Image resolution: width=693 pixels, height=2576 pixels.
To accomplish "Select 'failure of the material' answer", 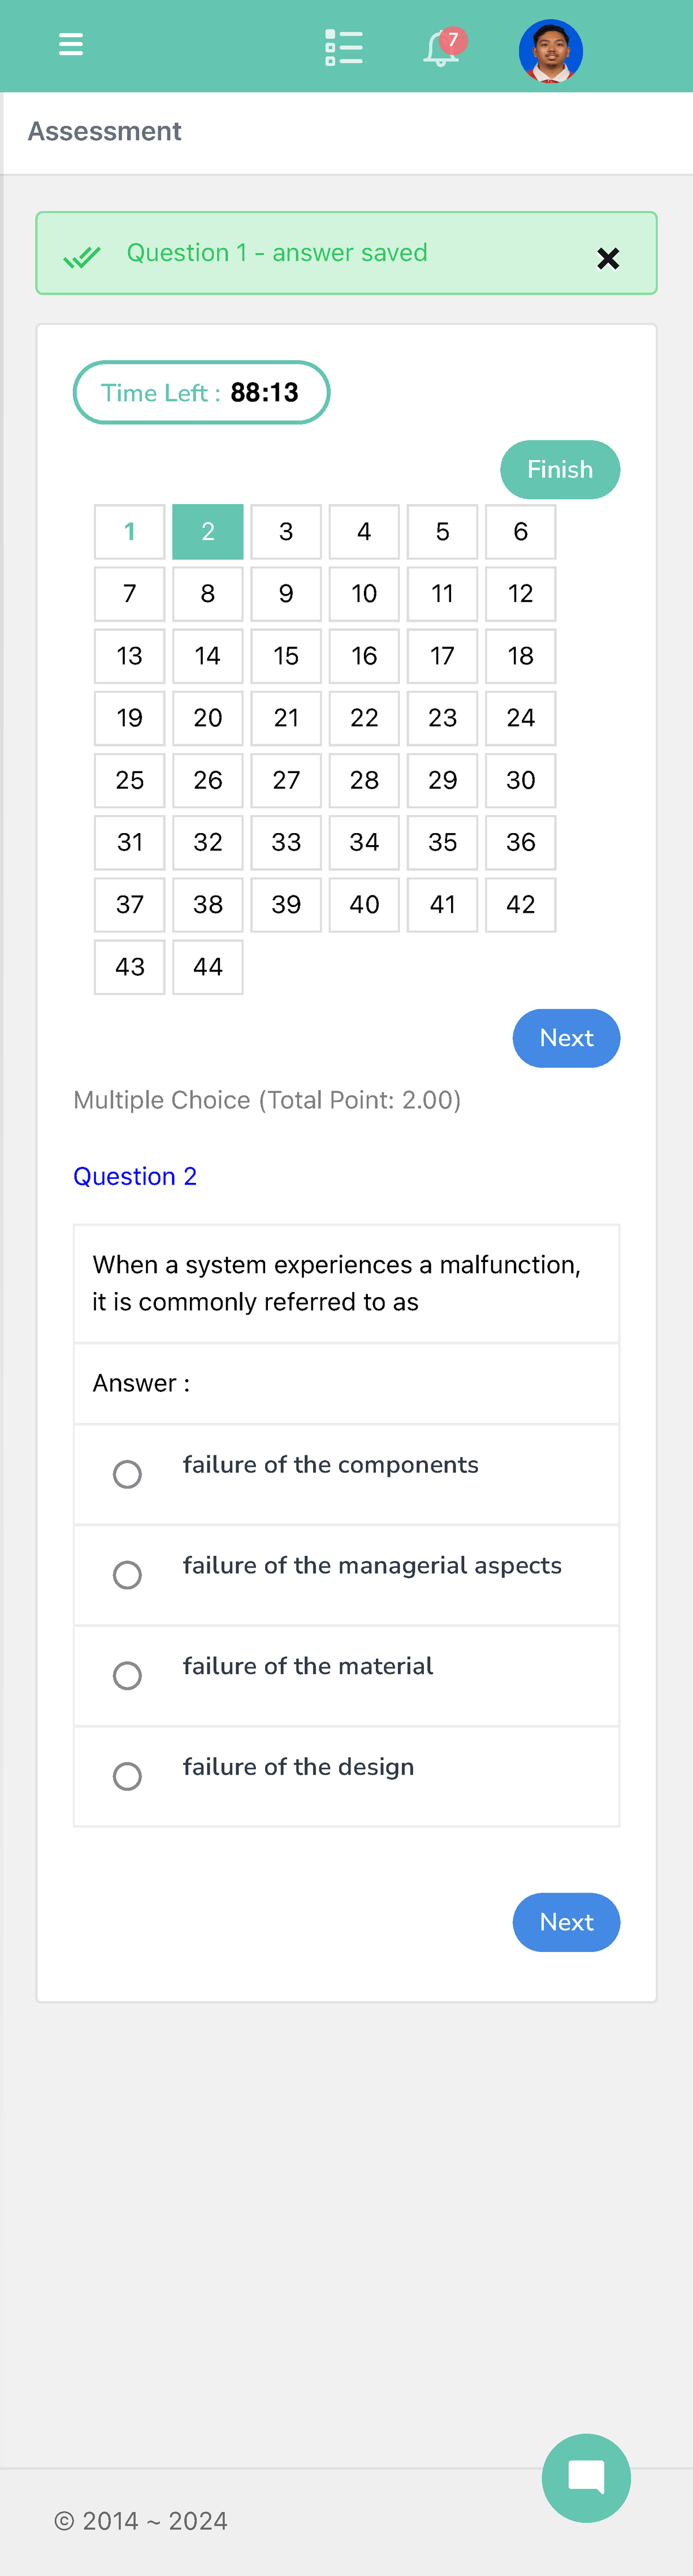I will pos(127,1675).
